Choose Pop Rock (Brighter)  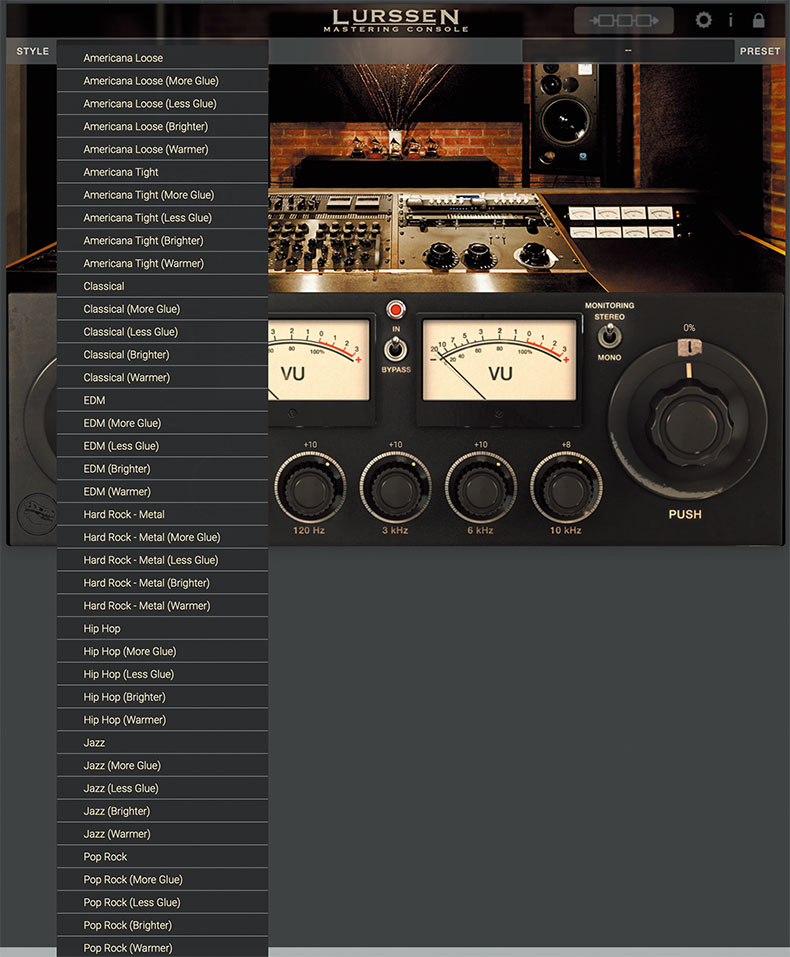162,925
